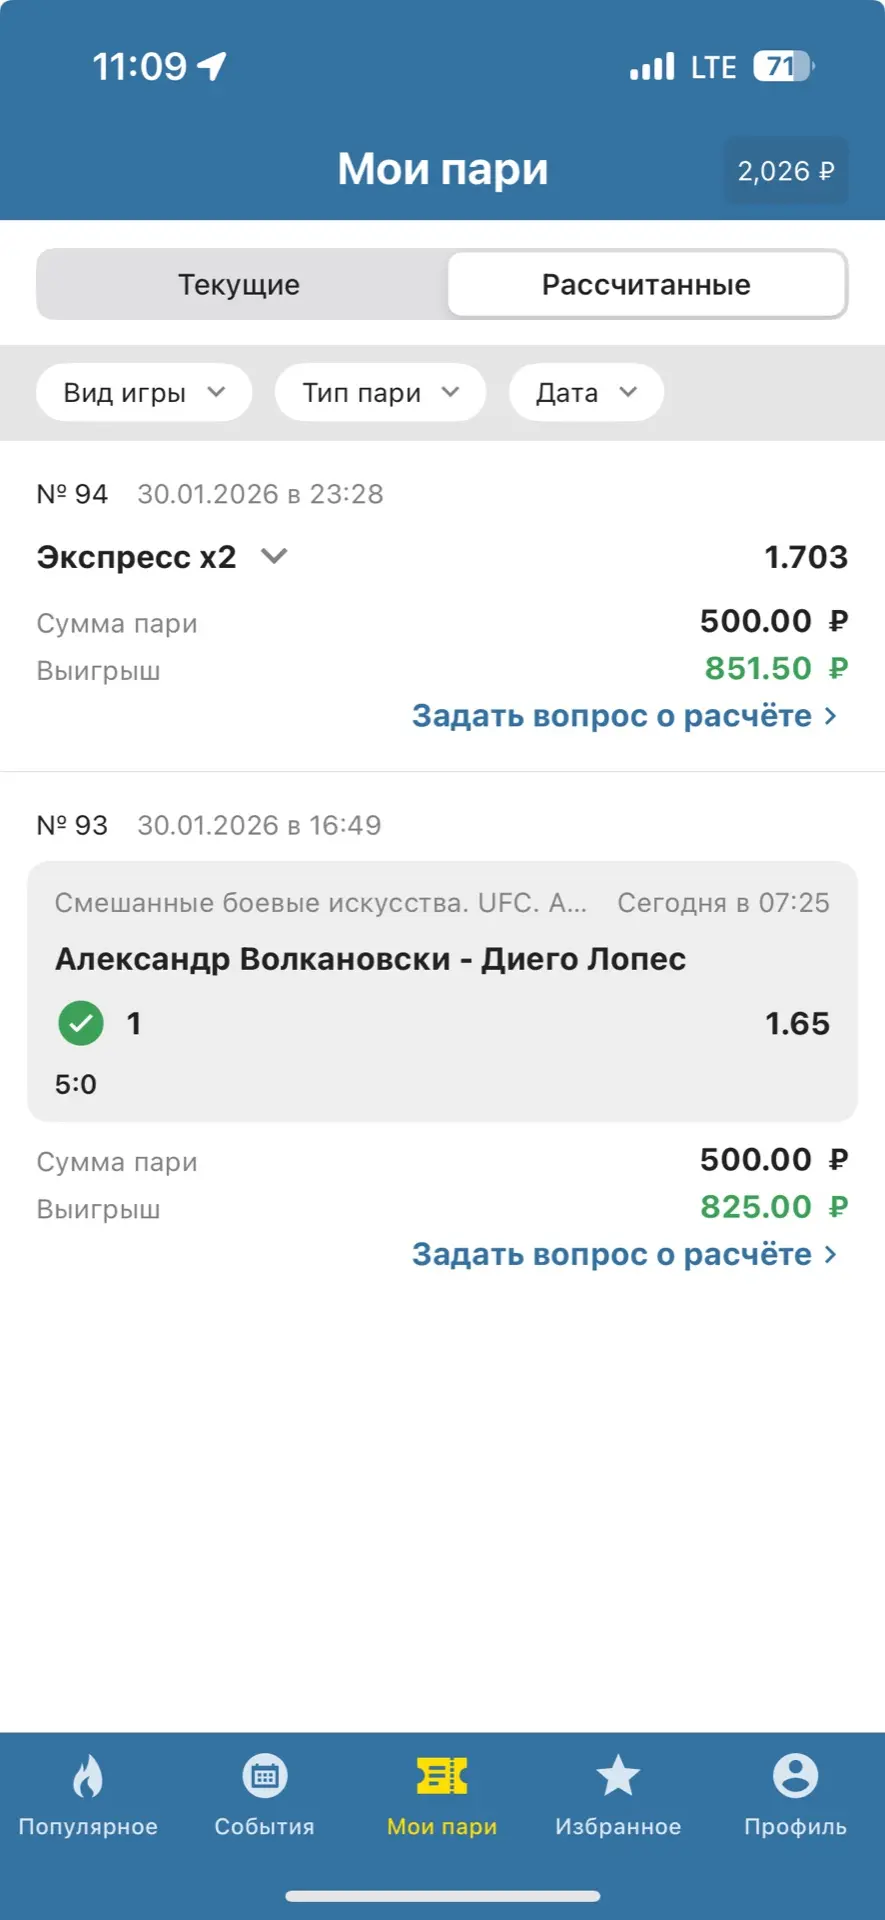Screen dimensions: 885x1920
Task: Ask about calculation for bet № 93
Action: pos(624,1254)
